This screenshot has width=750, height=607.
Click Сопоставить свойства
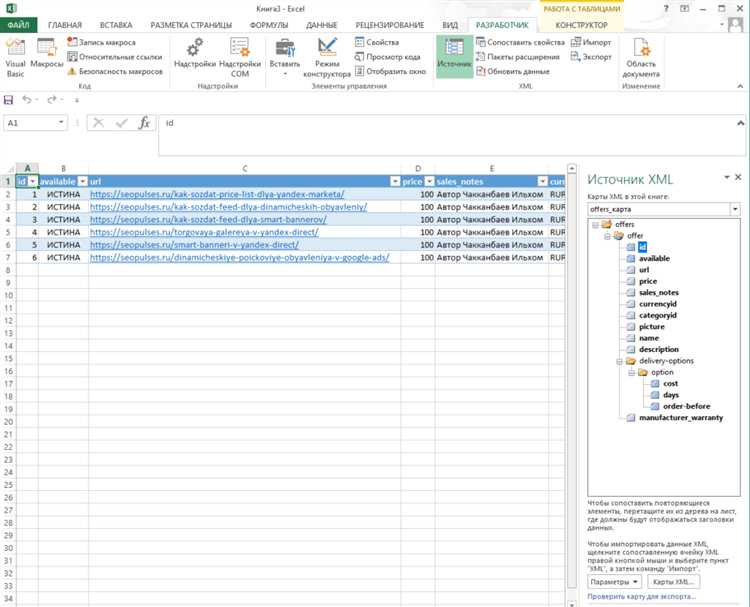click(520, 42)
